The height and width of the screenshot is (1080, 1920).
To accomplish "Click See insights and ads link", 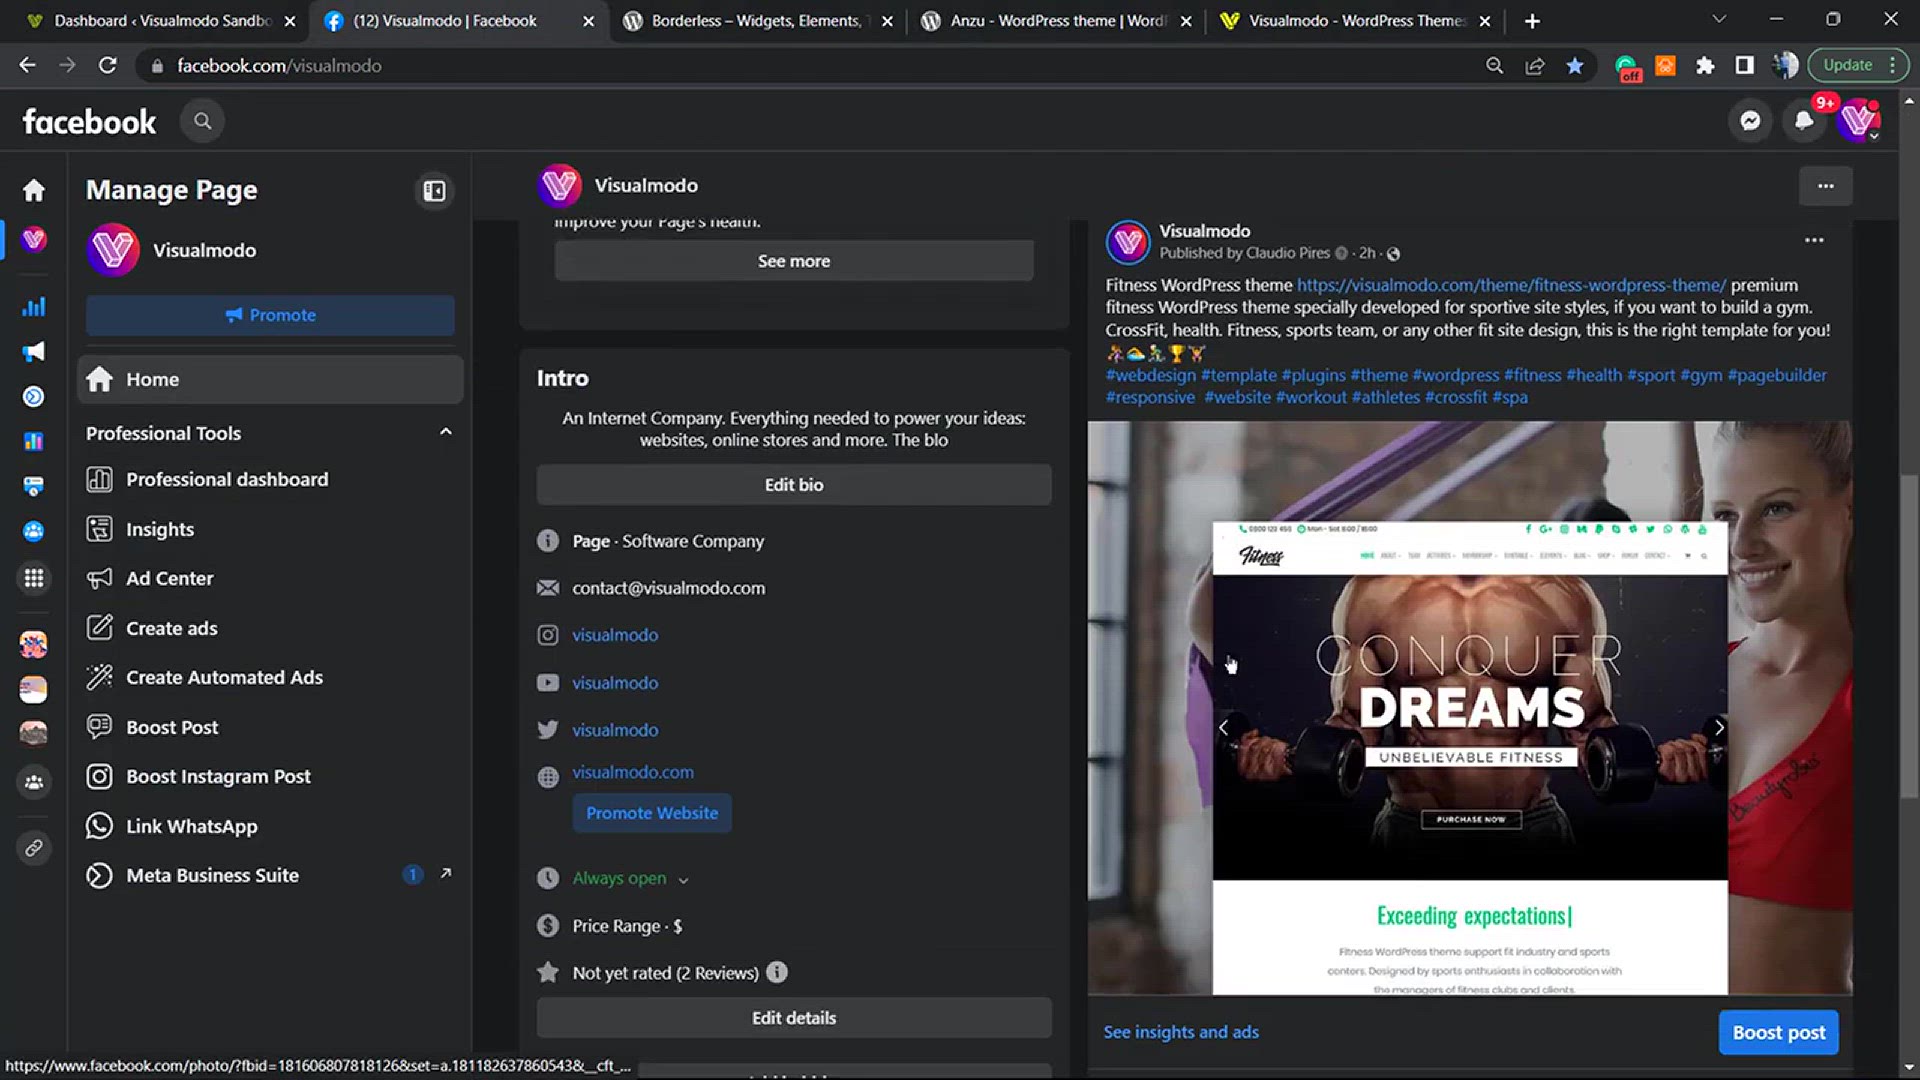I will pyautogui.click(x=1181, y=1032).
